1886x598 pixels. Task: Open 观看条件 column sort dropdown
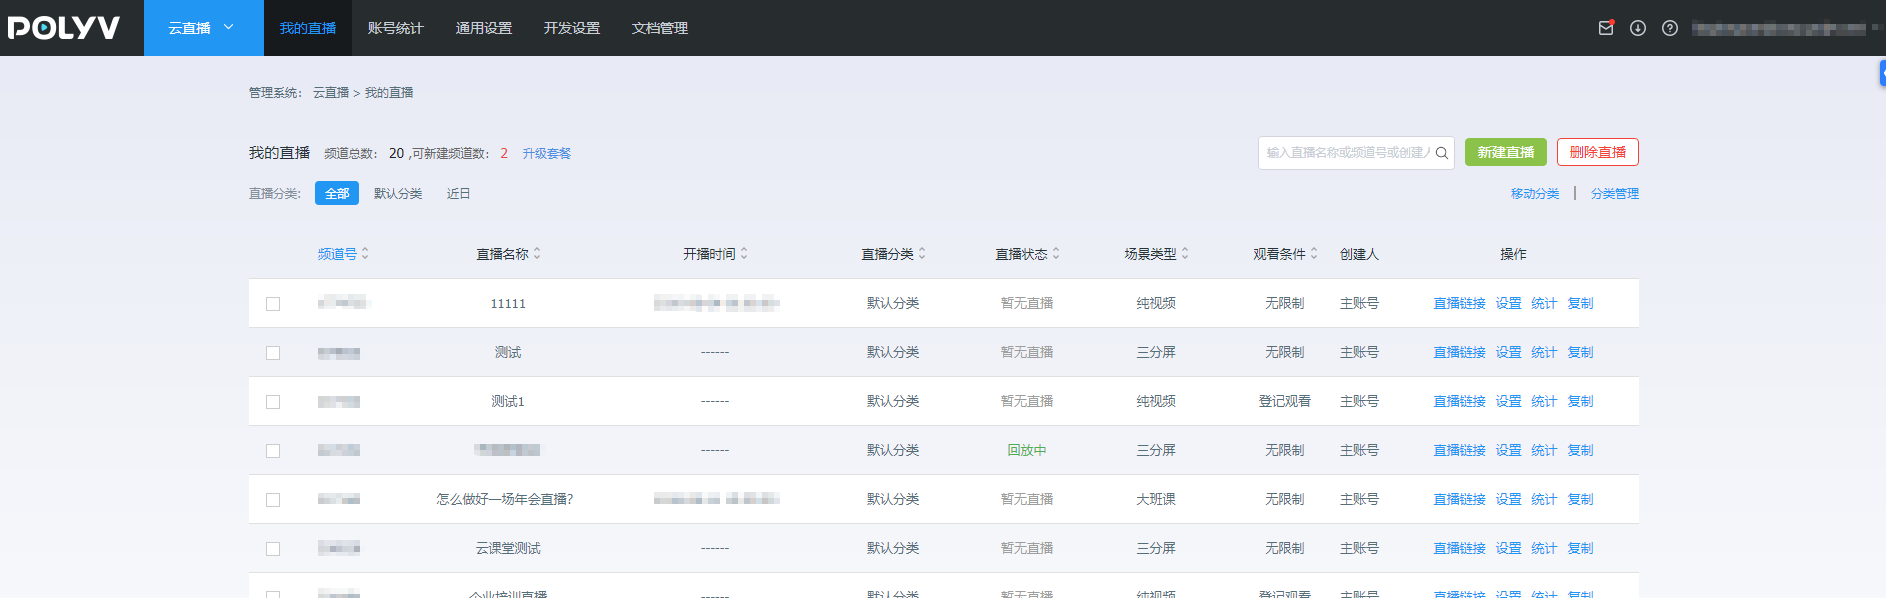[1314, 254]
